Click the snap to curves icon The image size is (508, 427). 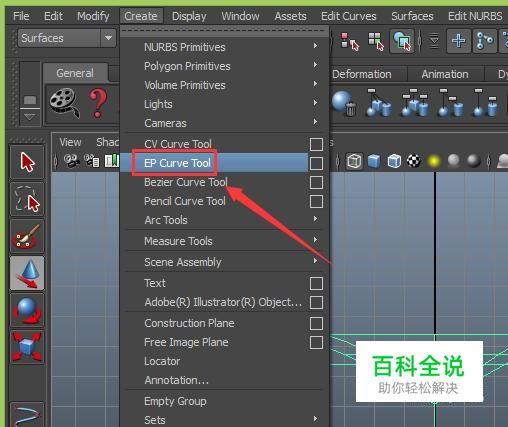[484, 41]
